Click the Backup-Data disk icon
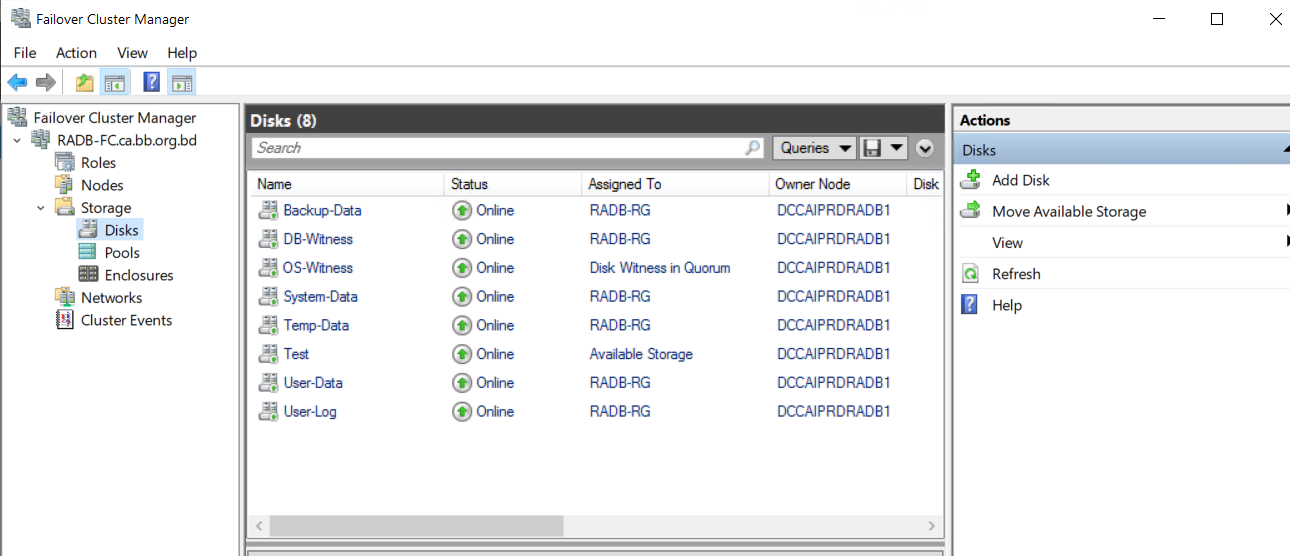 click(x=268, y=210)
